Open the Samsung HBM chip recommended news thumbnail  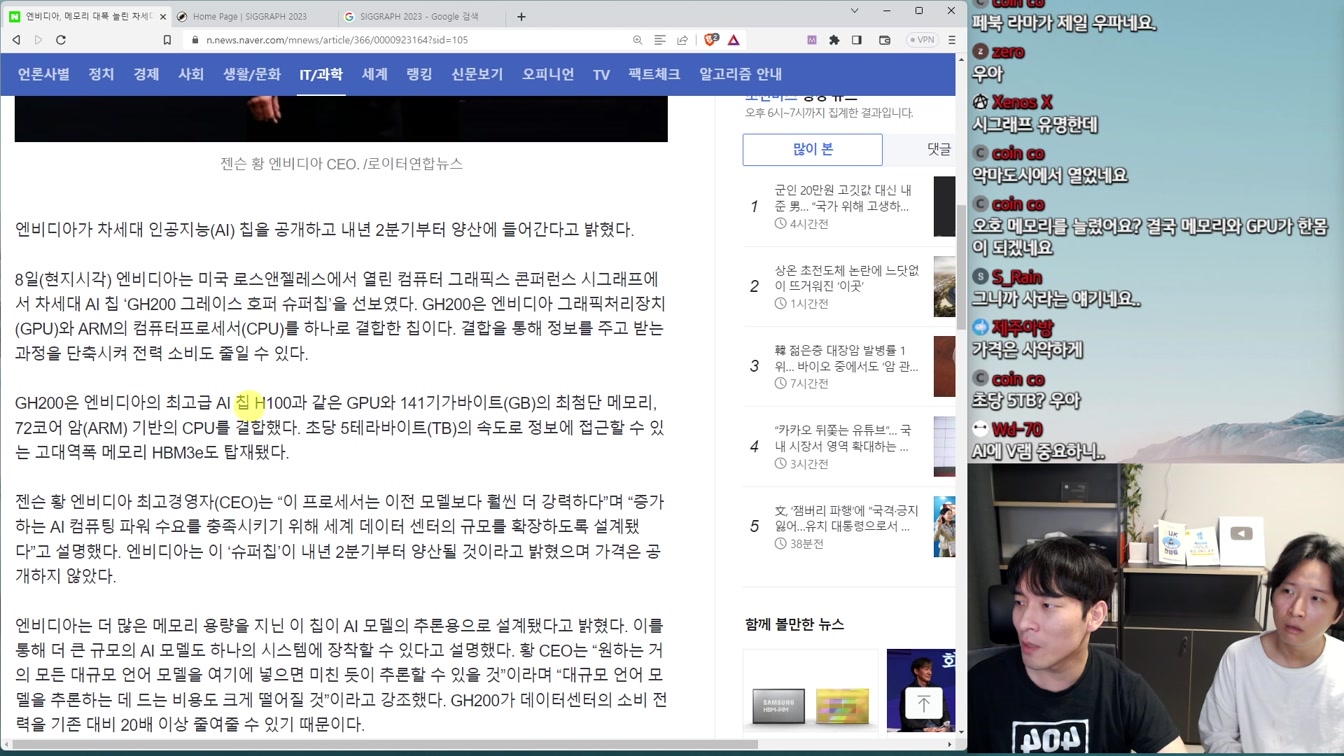(x=810, y=690)
